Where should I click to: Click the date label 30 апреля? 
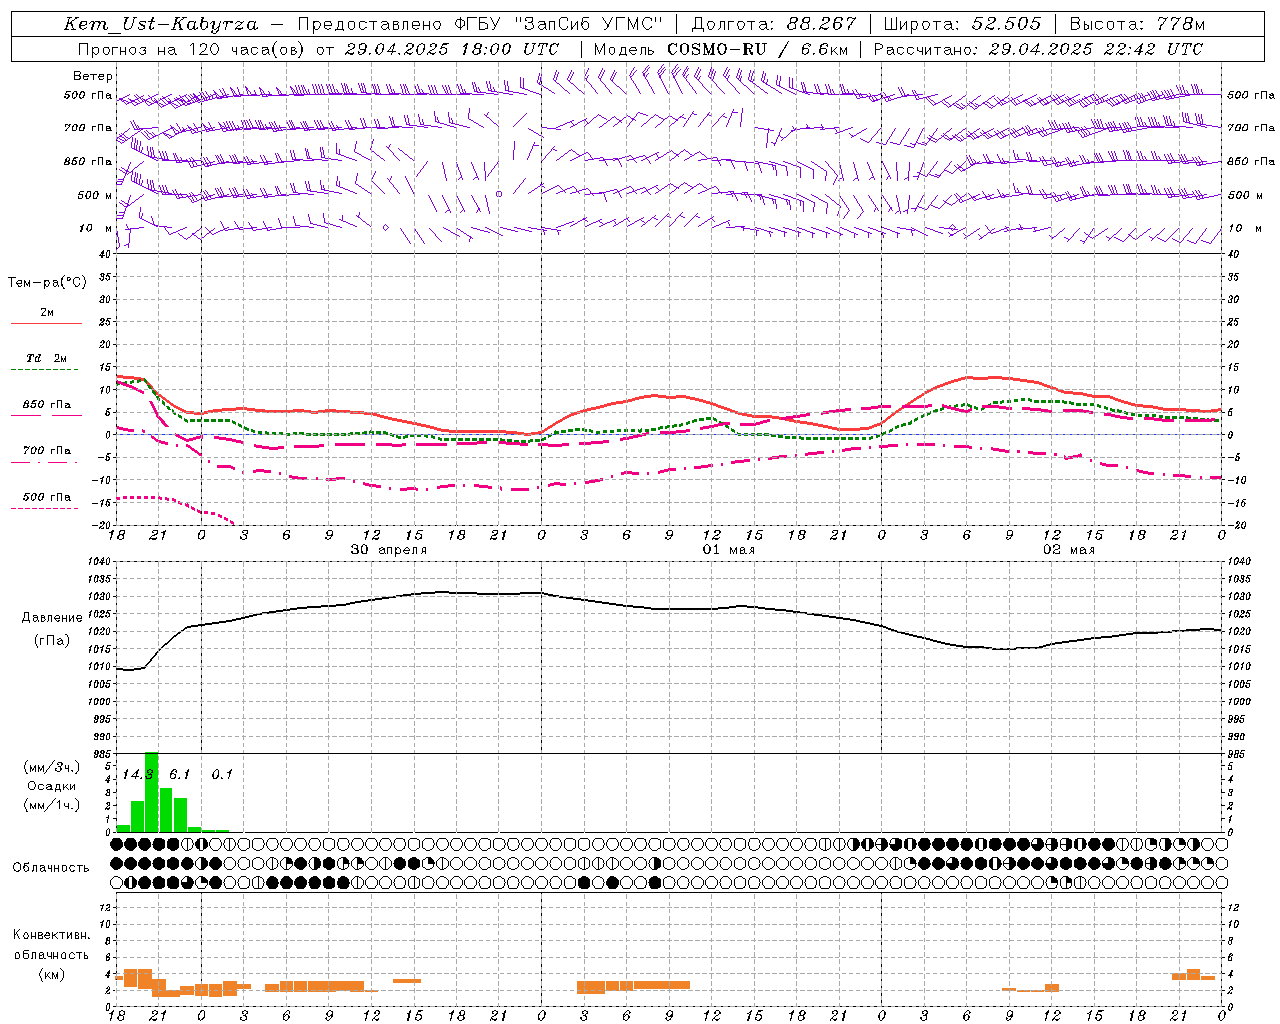pos(389,550)
